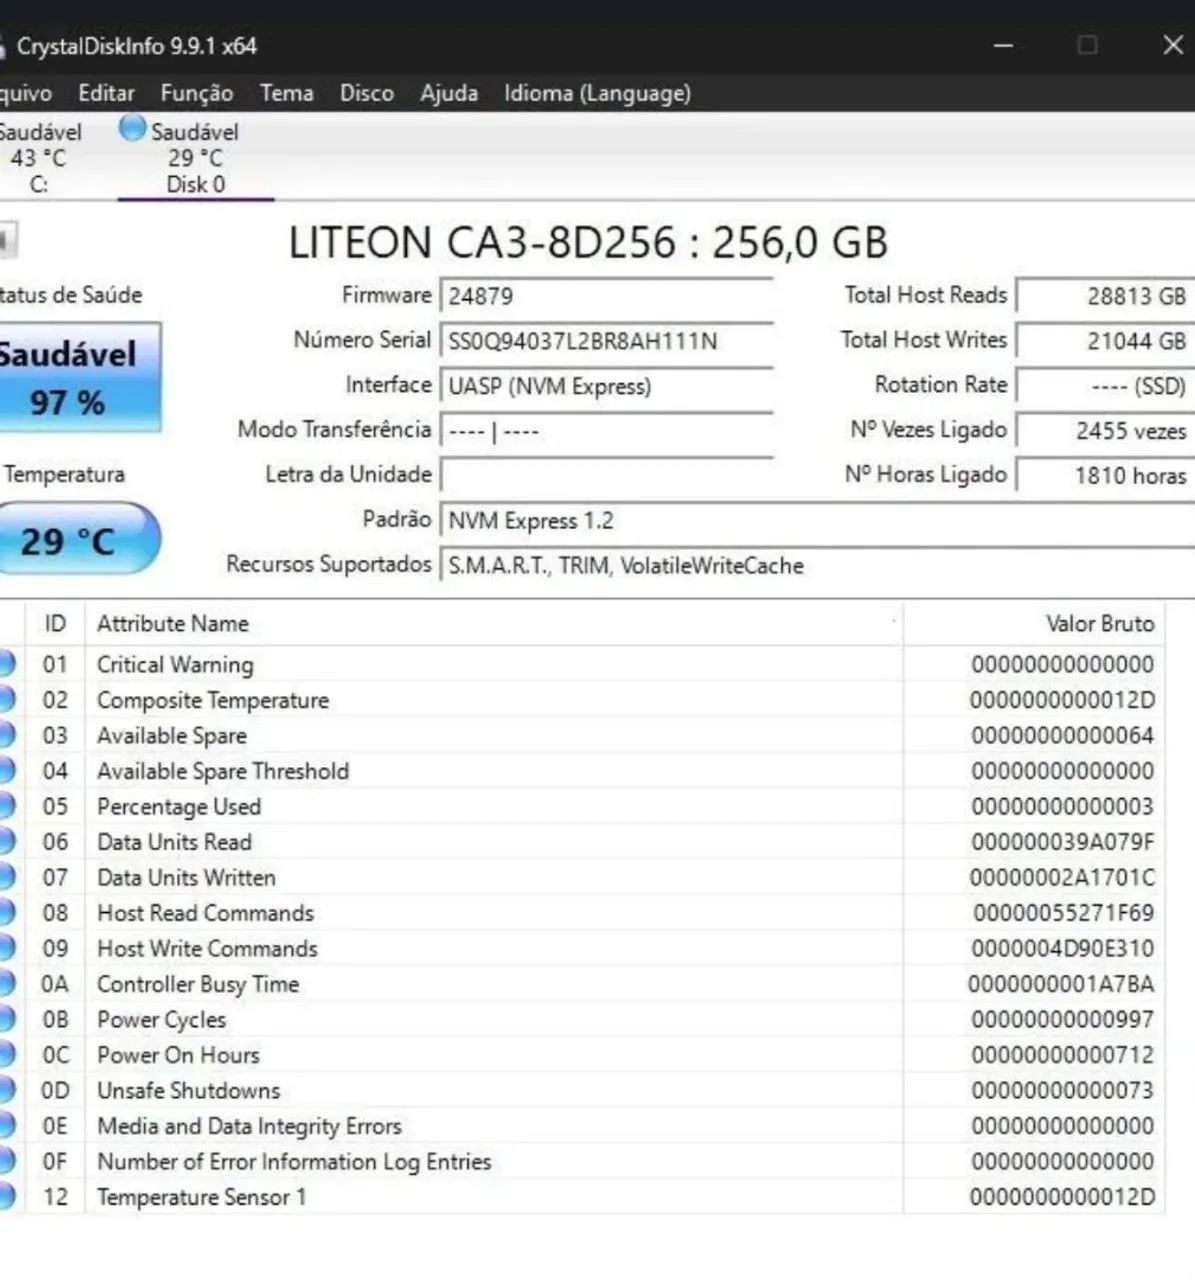The width and height of the screenshot is (1195, 1280).
Task: Select the C: drive tab at 43 °C
Action: (40, 157)
